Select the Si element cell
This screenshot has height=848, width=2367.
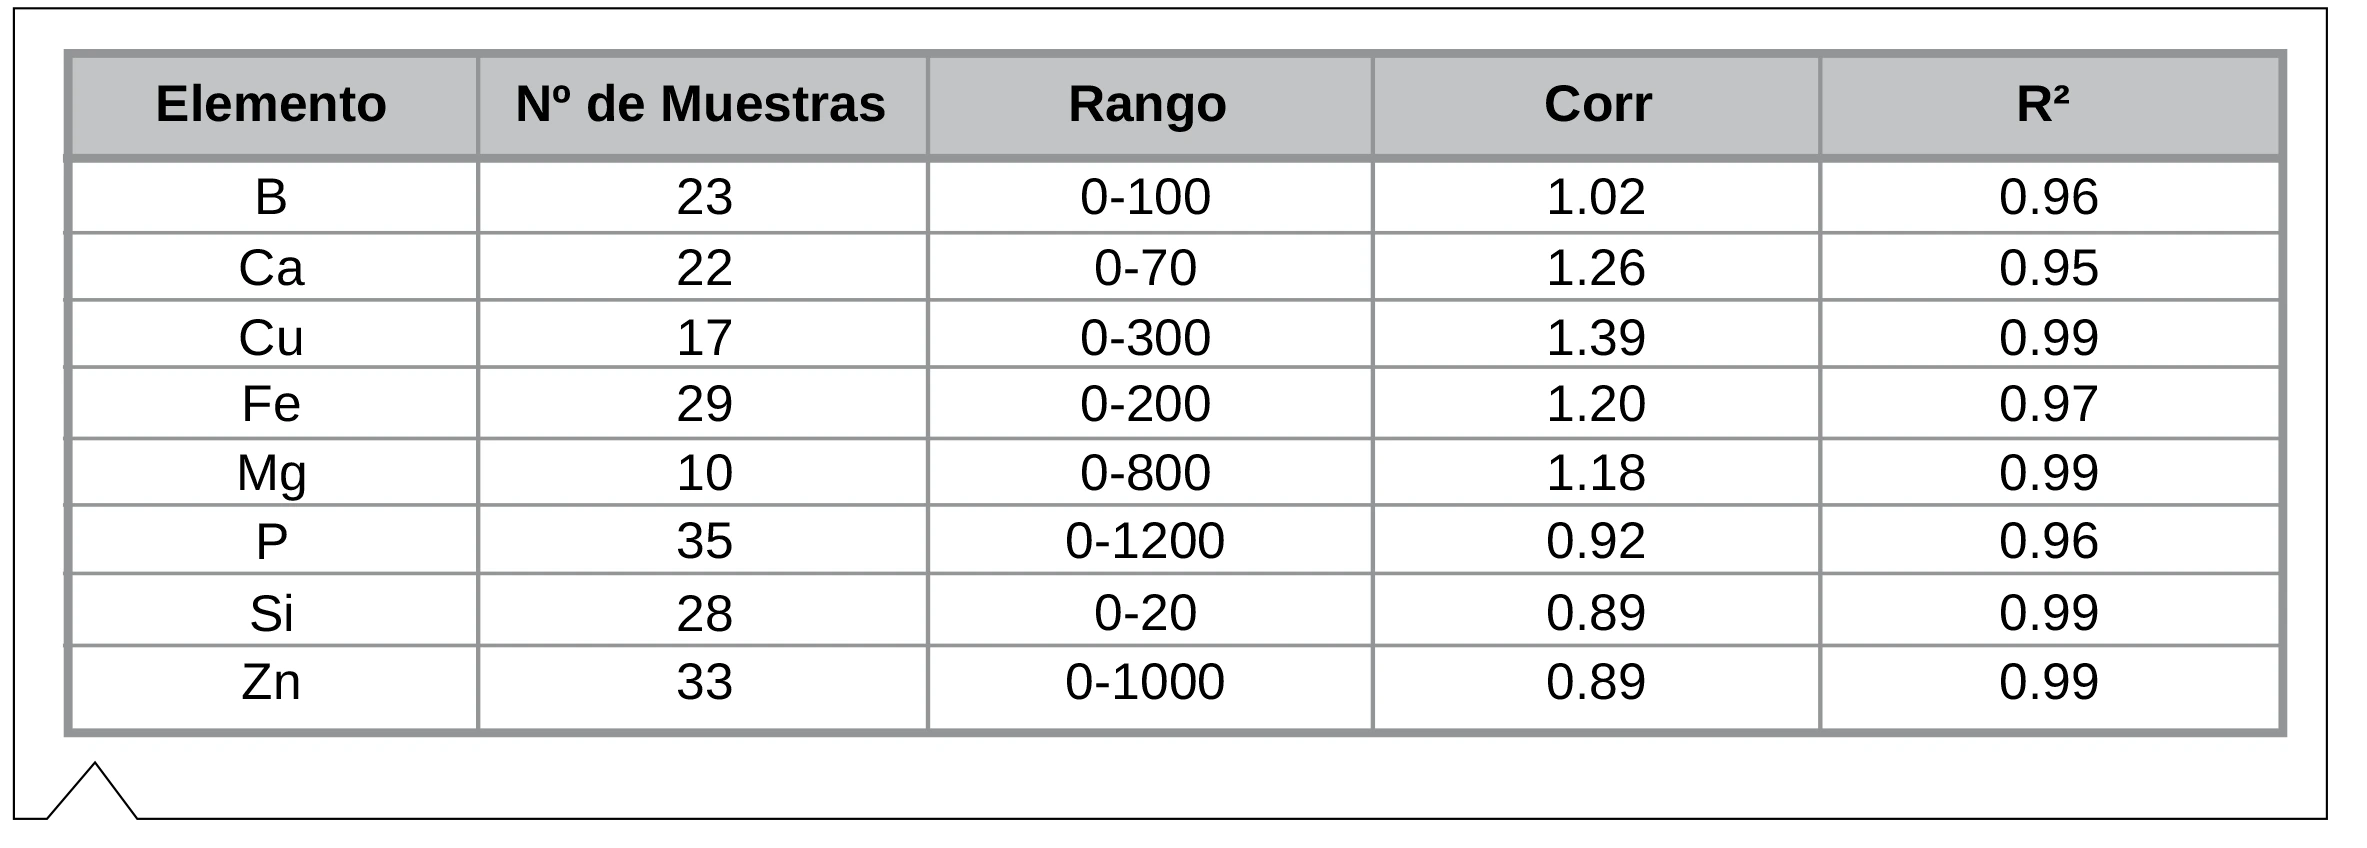[271, 613]
